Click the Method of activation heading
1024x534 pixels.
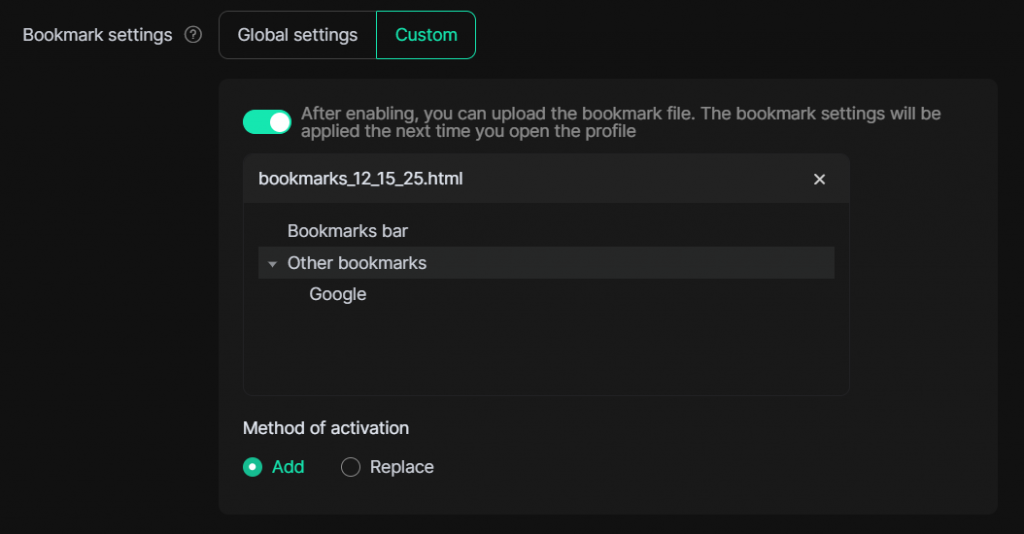(x=326, y=428)
